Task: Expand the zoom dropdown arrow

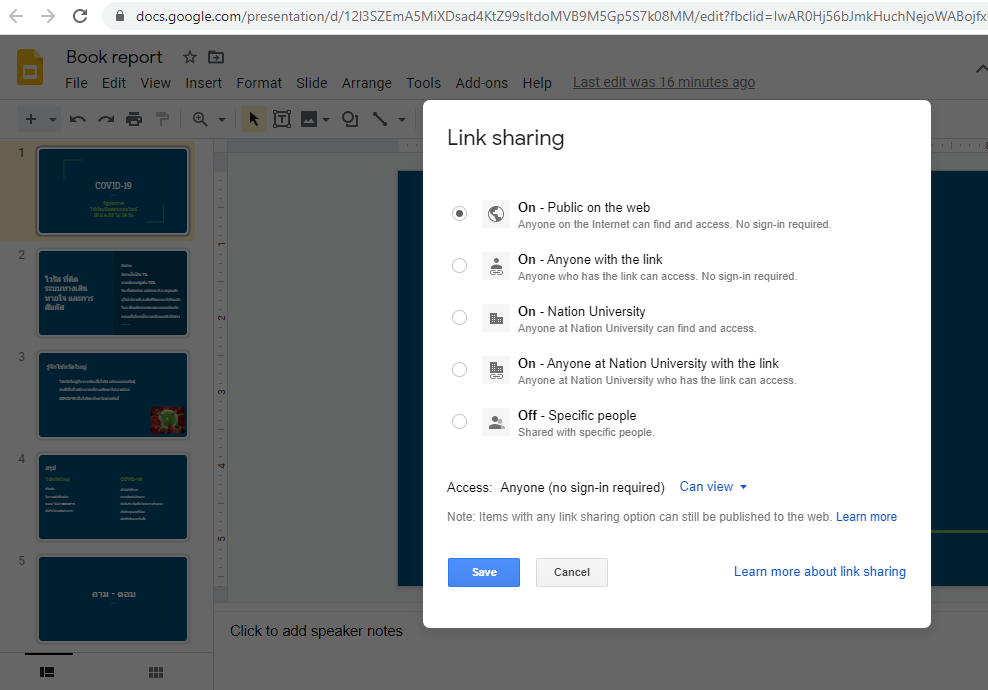Action: click(x=221, y=120)
